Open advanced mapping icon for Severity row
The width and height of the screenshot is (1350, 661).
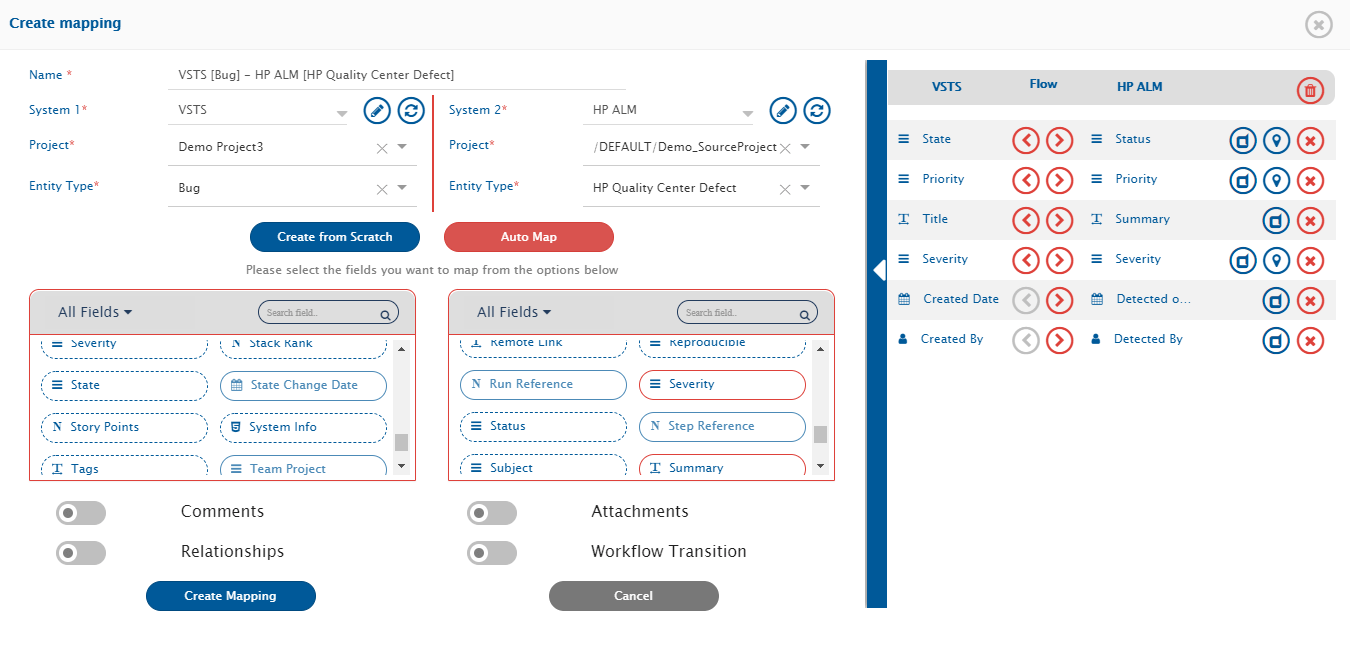pos(1242,261)
